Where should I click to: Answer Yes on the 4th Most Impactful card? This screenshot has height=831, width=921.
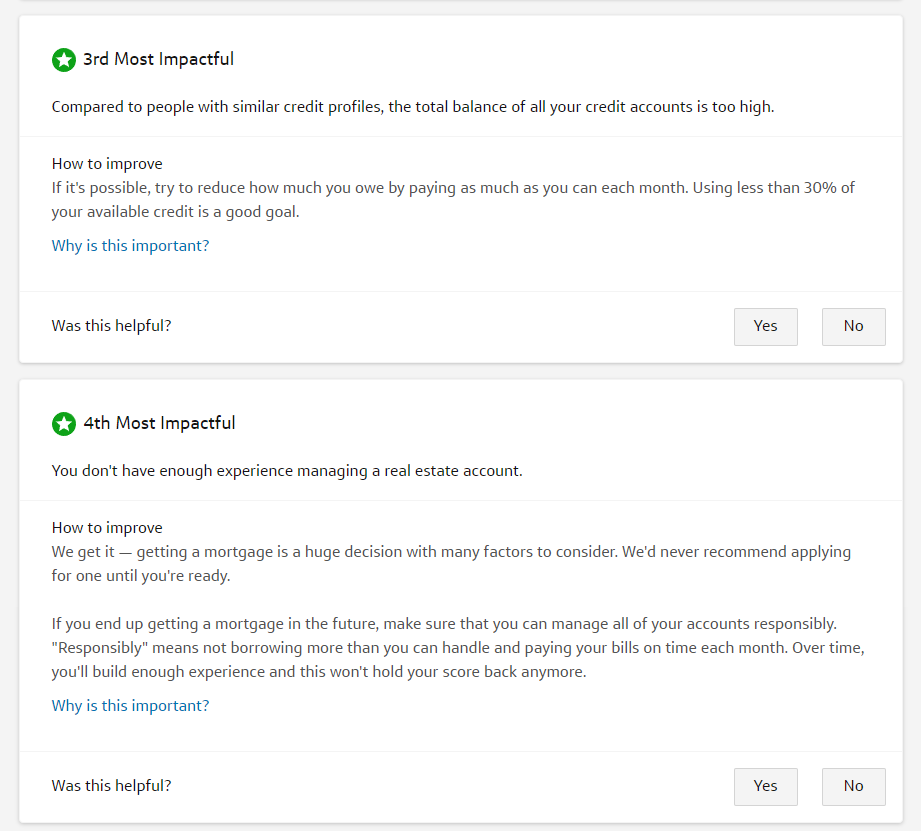(x=765, y=786)
